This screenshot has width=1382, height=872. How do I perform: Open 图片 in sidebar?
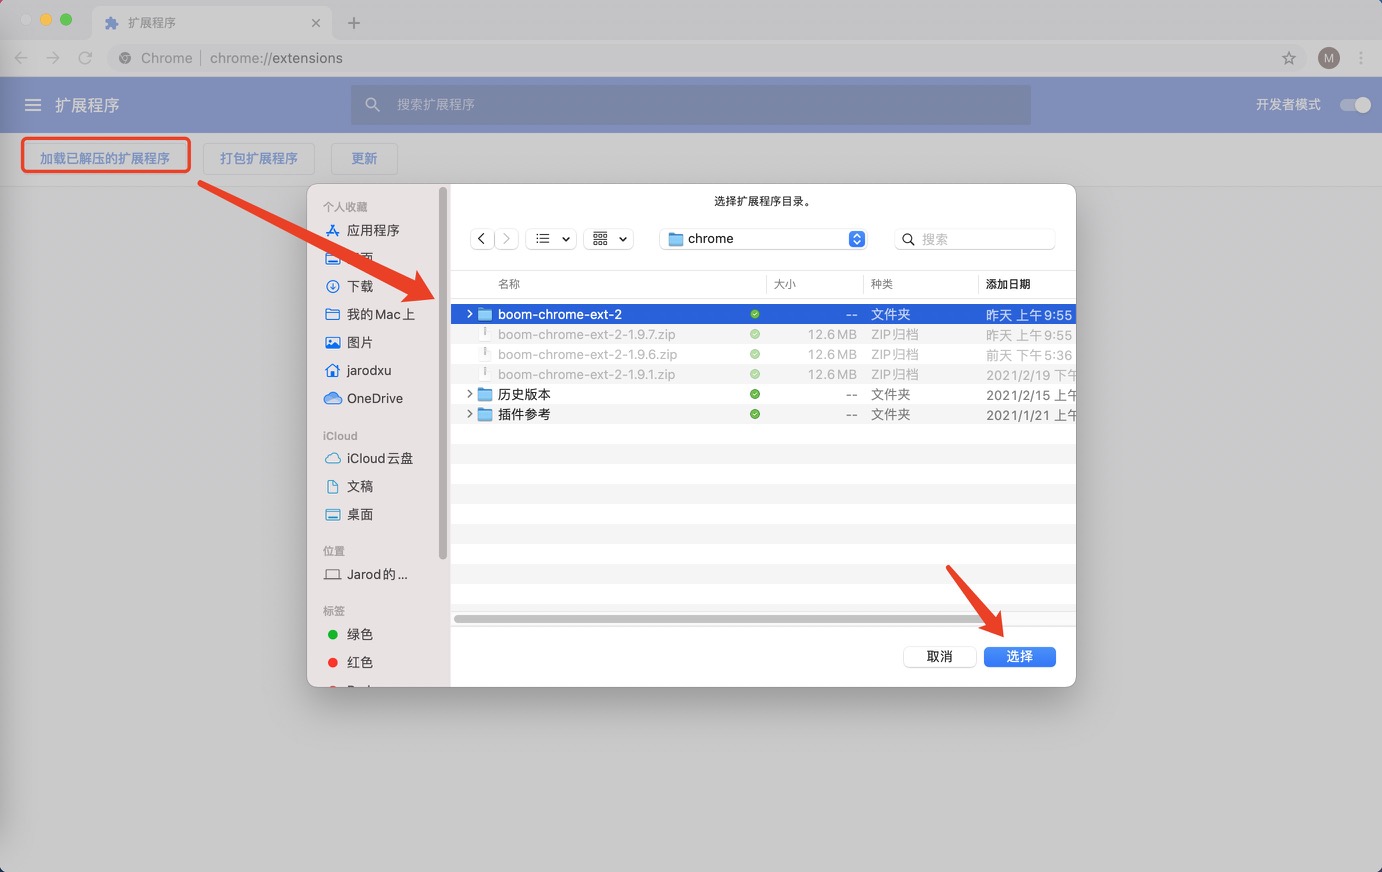(350, 342)
